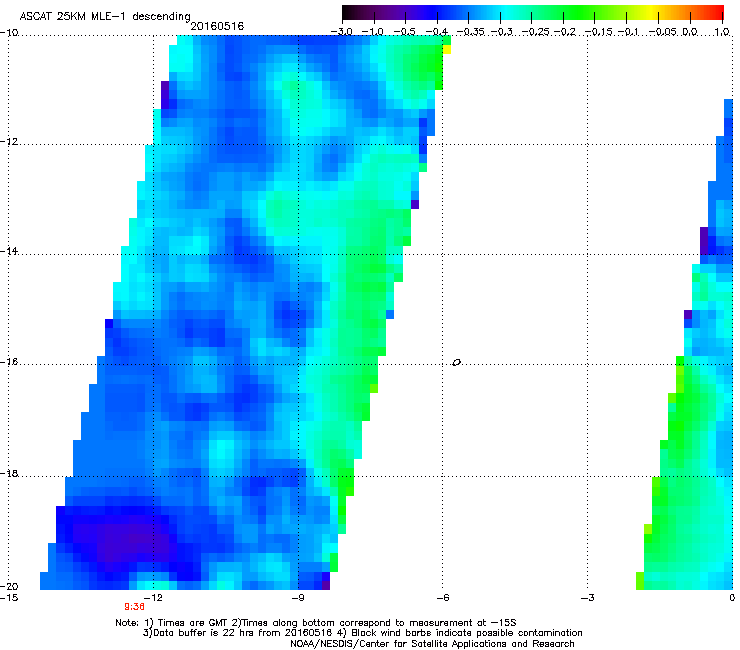This screenshot has width=740, height=650.
Task: Click the -6 longitude axis label
Action: (x=443, y=598)
